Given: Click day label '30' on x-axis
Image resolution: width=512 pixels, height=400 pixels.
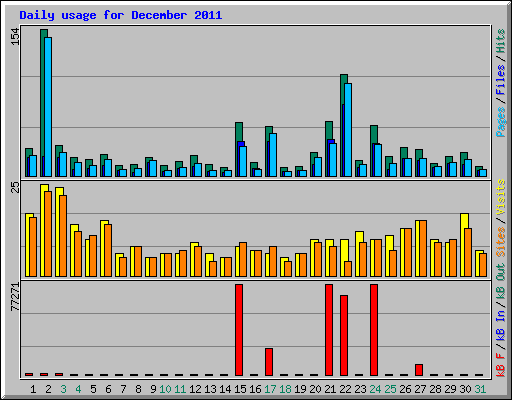Looking at the screenshot, I should pos(465,389).
